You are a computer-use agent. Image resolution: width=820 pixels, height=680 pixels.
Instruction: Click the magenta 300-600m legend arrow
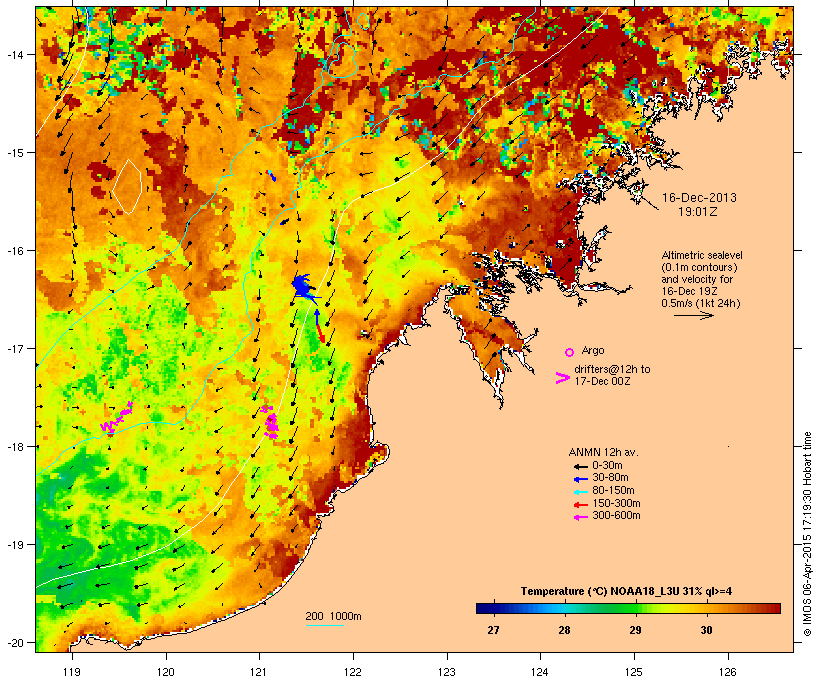[581, 517]
